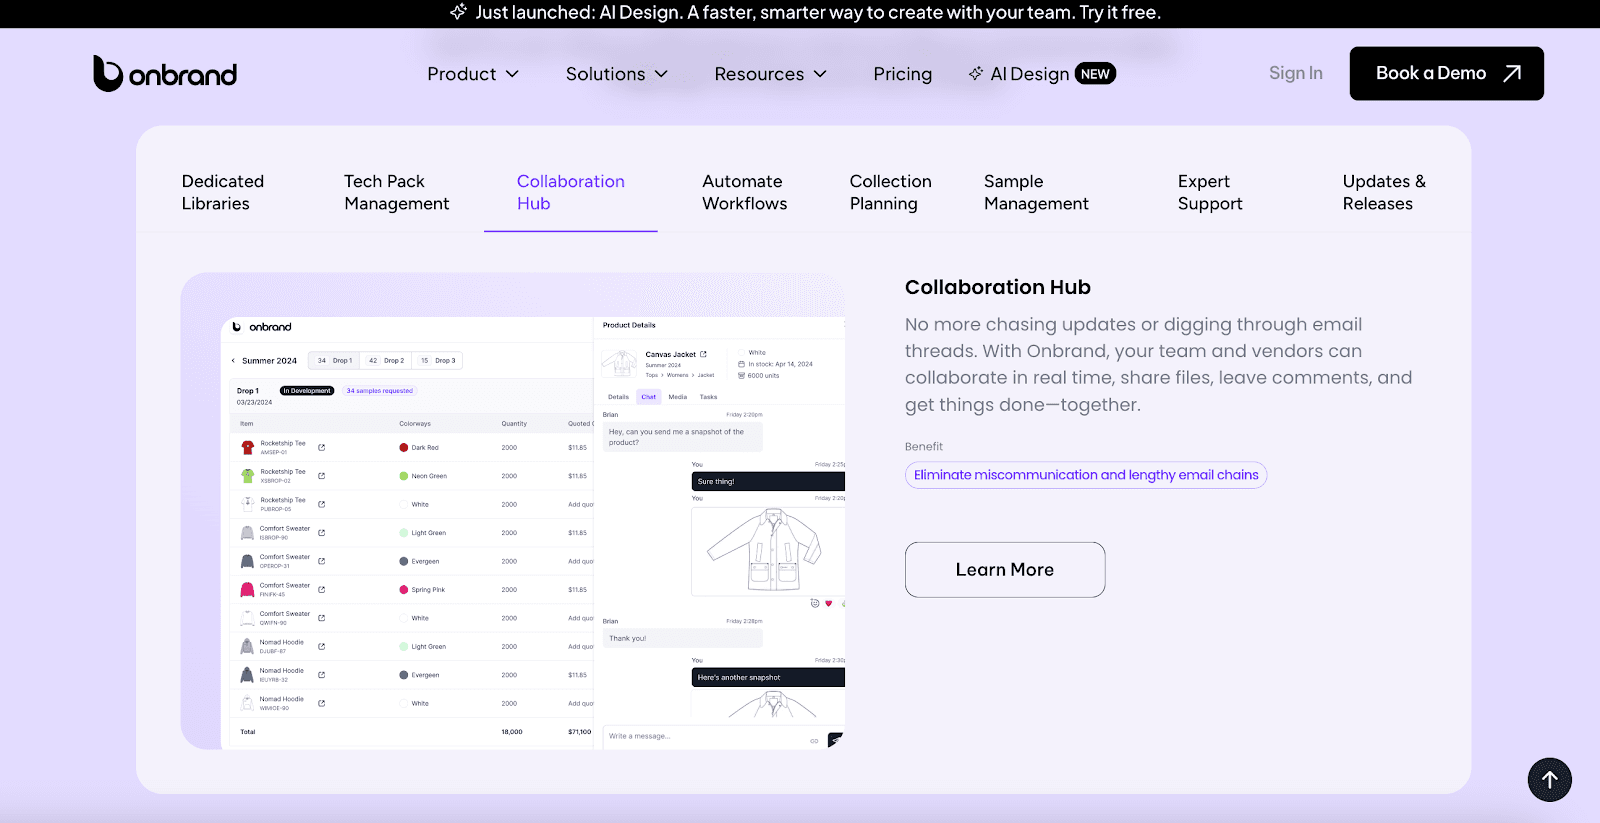The height and width of the screenshot is (823, 1600).
Task: Click the "Just launched: AI Design" banner text
Action: [x=818, y=12]
